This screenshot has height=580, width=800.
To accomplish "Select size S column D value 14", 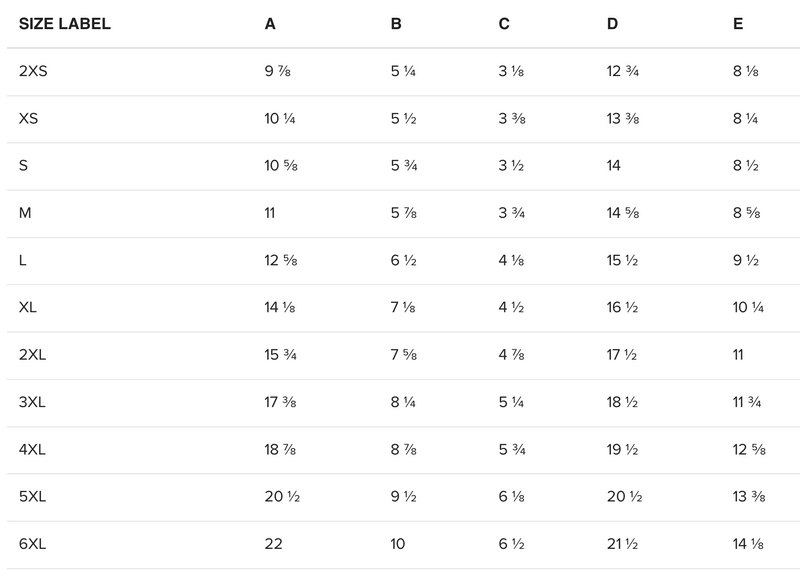I will point(614,166).
